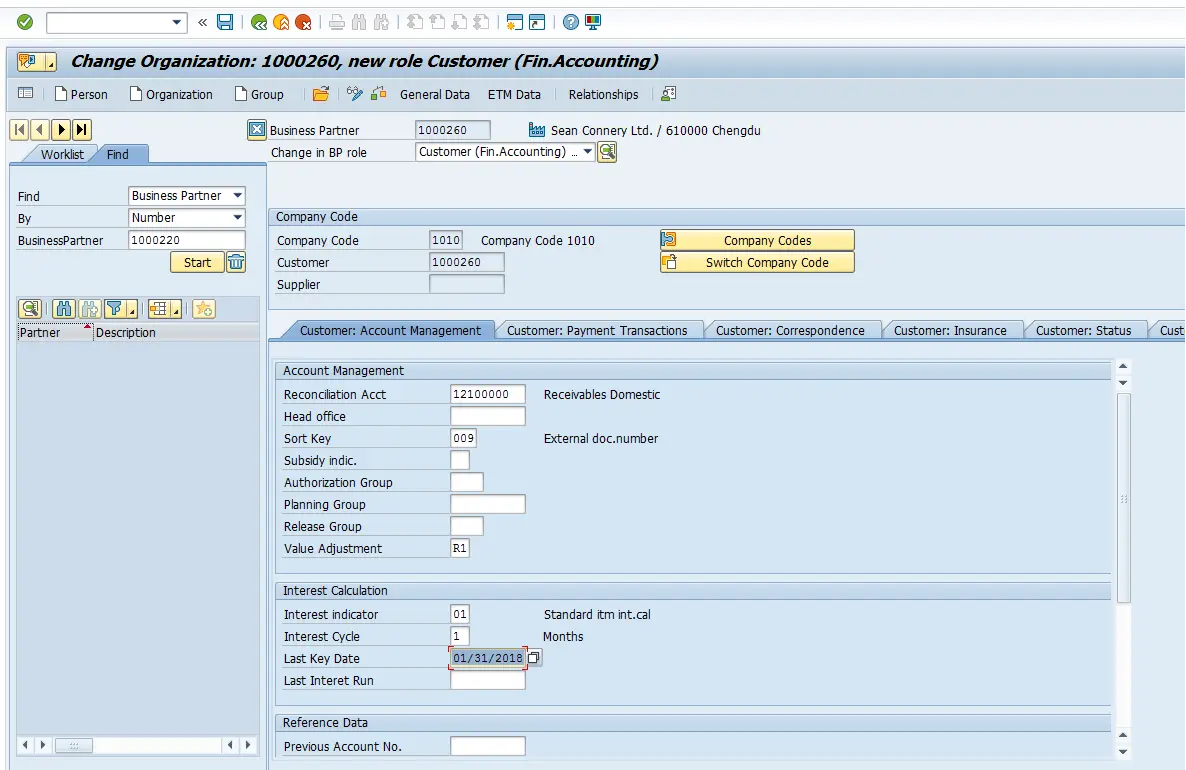Click the trash icon next to Start
The width and height of the screenshot is (1186, 770).
pos(236,262)
